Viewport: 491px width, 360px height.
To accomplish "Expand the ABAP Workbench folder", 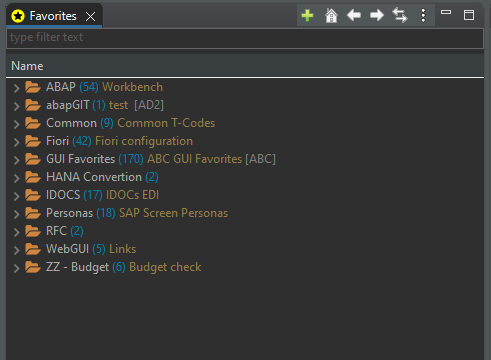I will coord(16,88).
